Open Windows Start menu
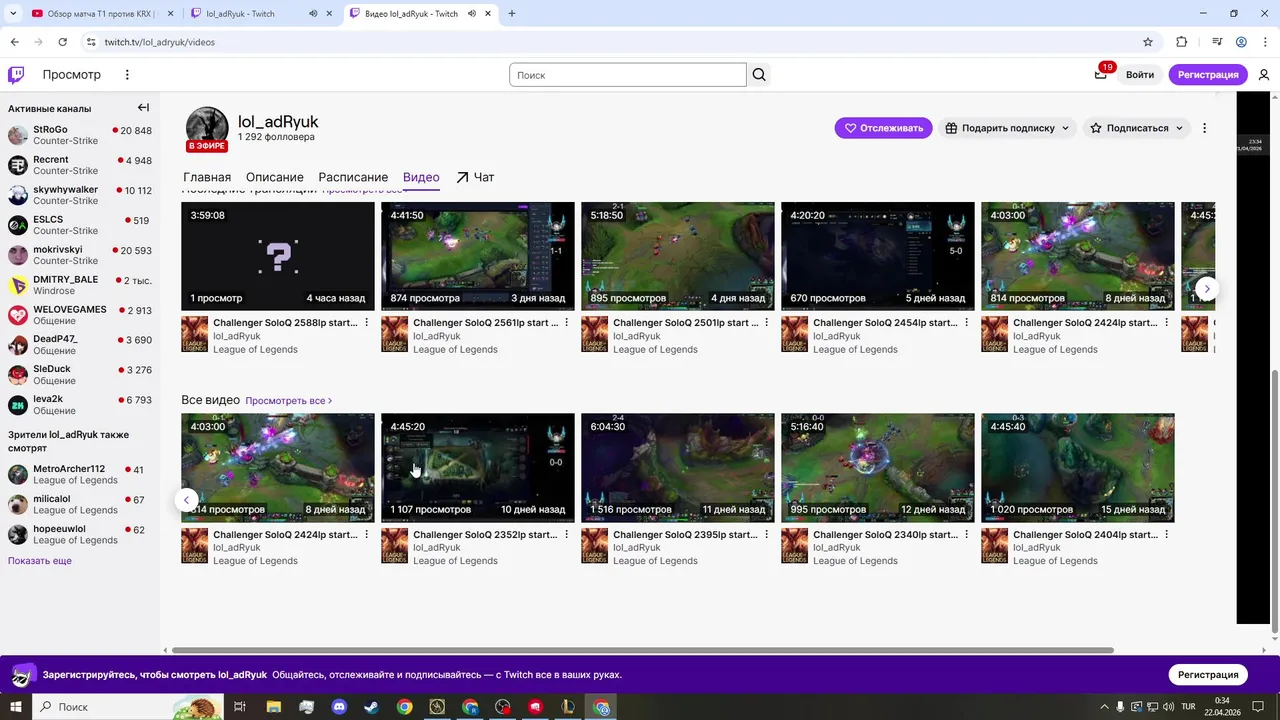1280x720 pixels. 16,707
